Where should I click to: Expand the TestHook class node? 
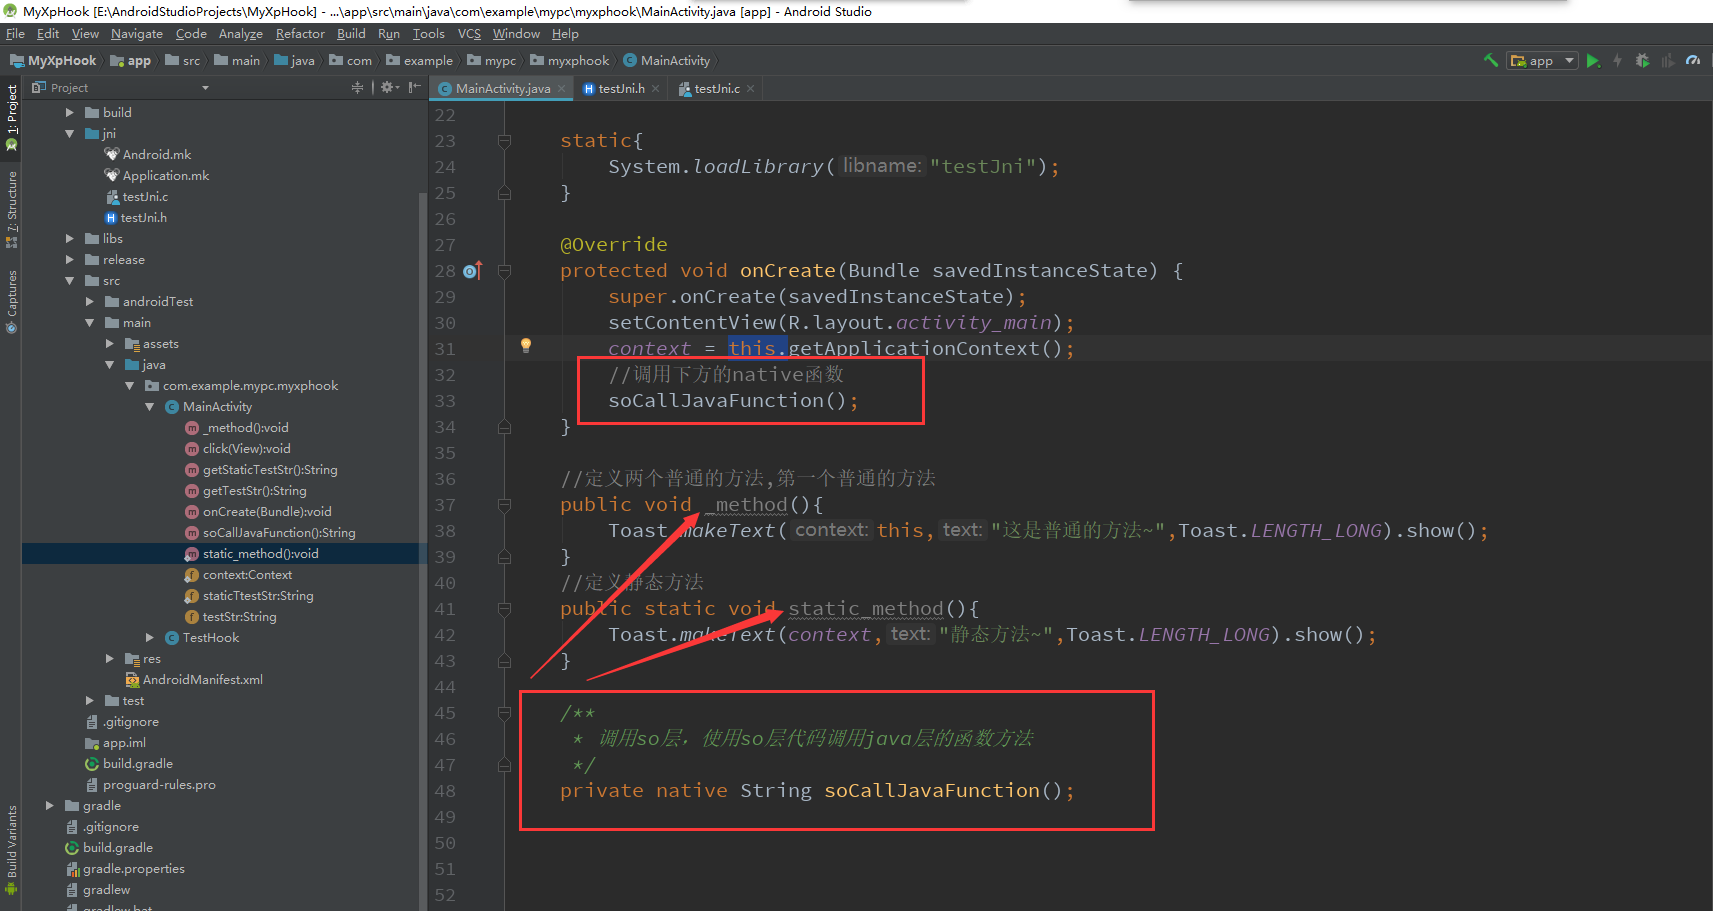pyautogui.click(x=150, y=637)
